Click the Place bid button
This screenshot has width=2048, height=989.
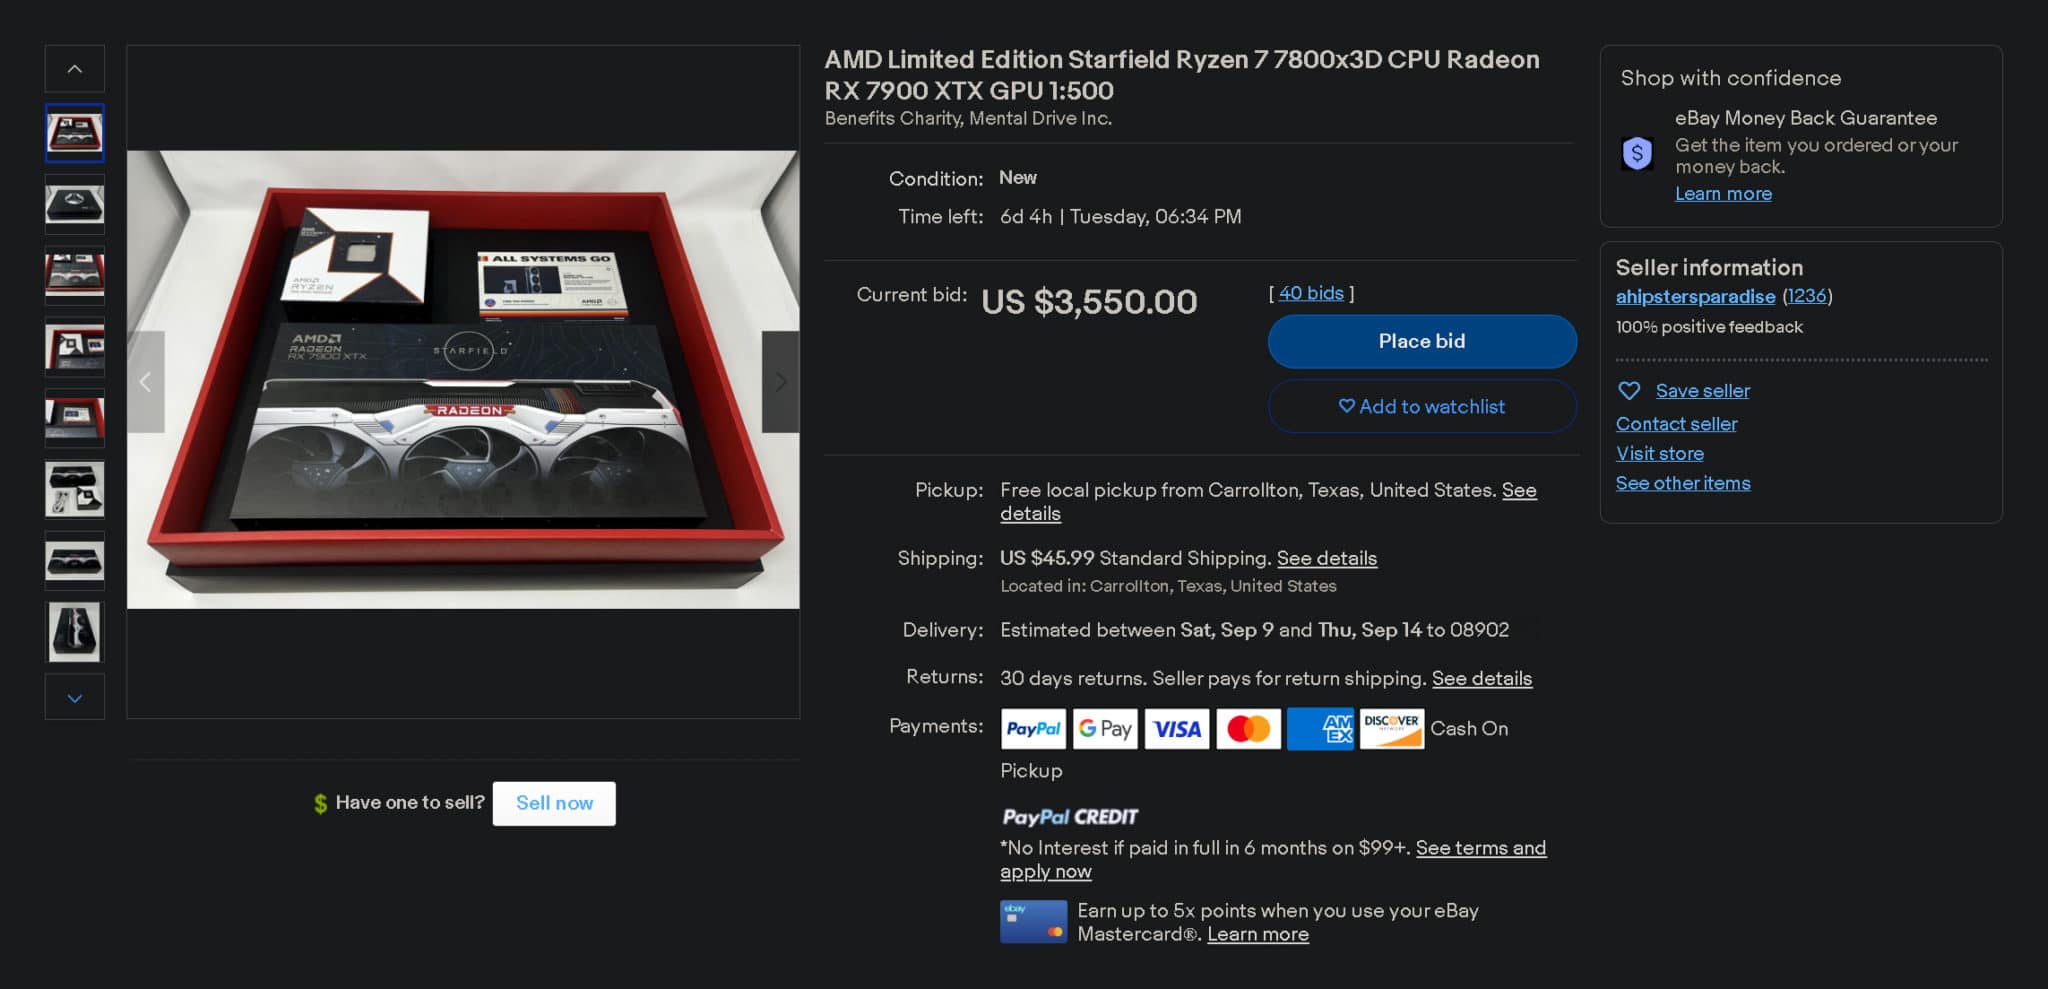tap(1421, 341)
